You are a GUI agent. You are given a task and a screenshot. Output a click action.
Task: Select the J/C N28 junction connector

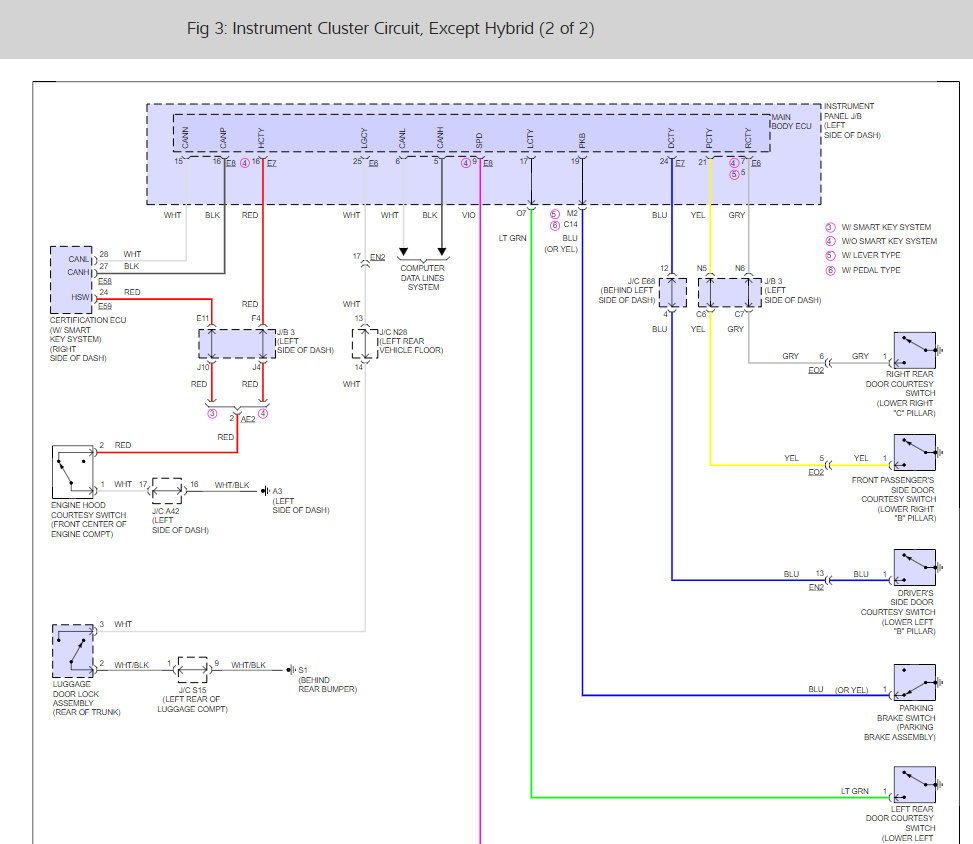[x=365, y=342]
